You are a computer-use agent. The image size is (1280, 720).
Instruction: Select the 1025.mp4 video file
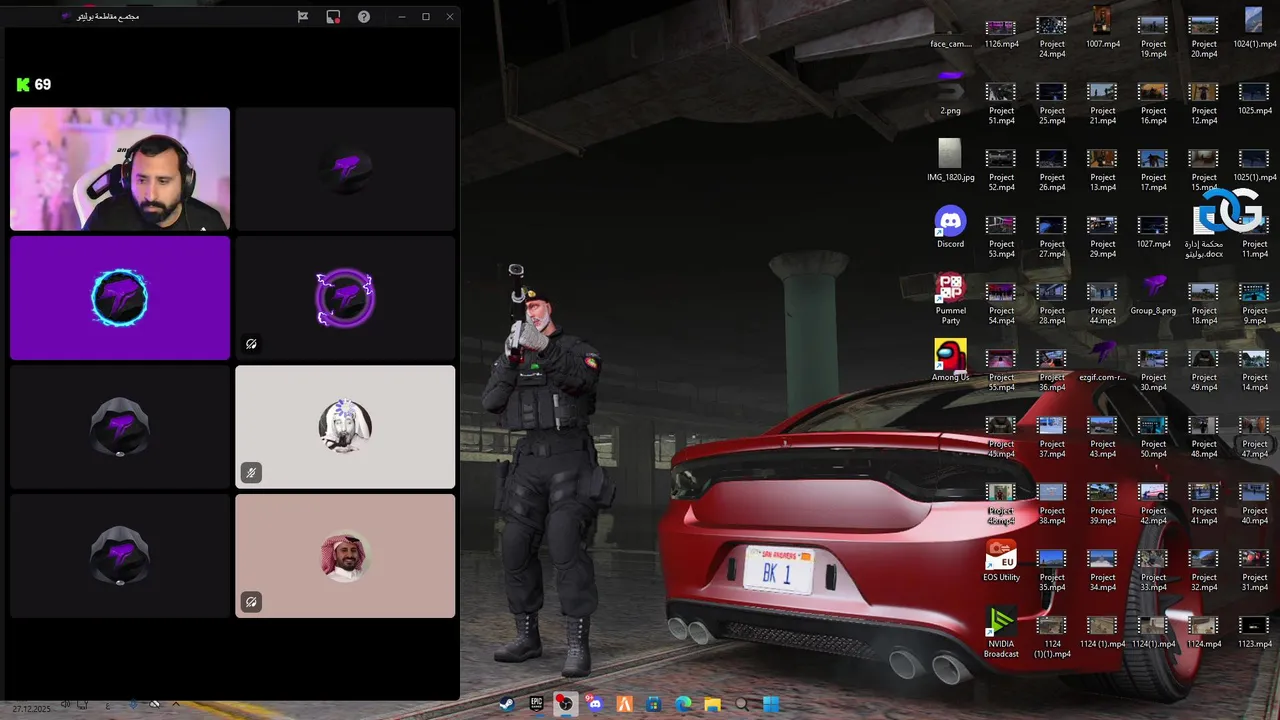click(1253, 98)
